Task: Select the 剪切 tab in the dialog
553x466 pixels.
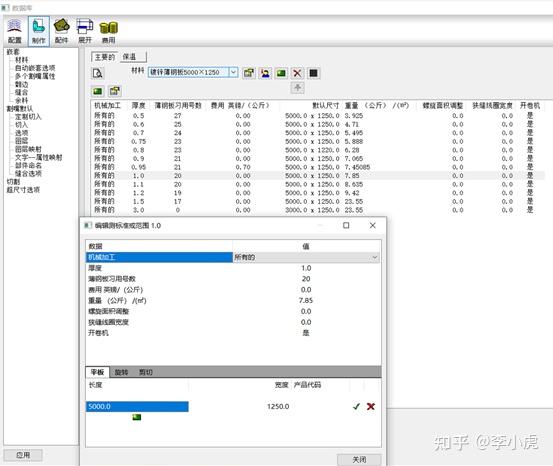Action: pyautogui.click(x=145, y=372)
